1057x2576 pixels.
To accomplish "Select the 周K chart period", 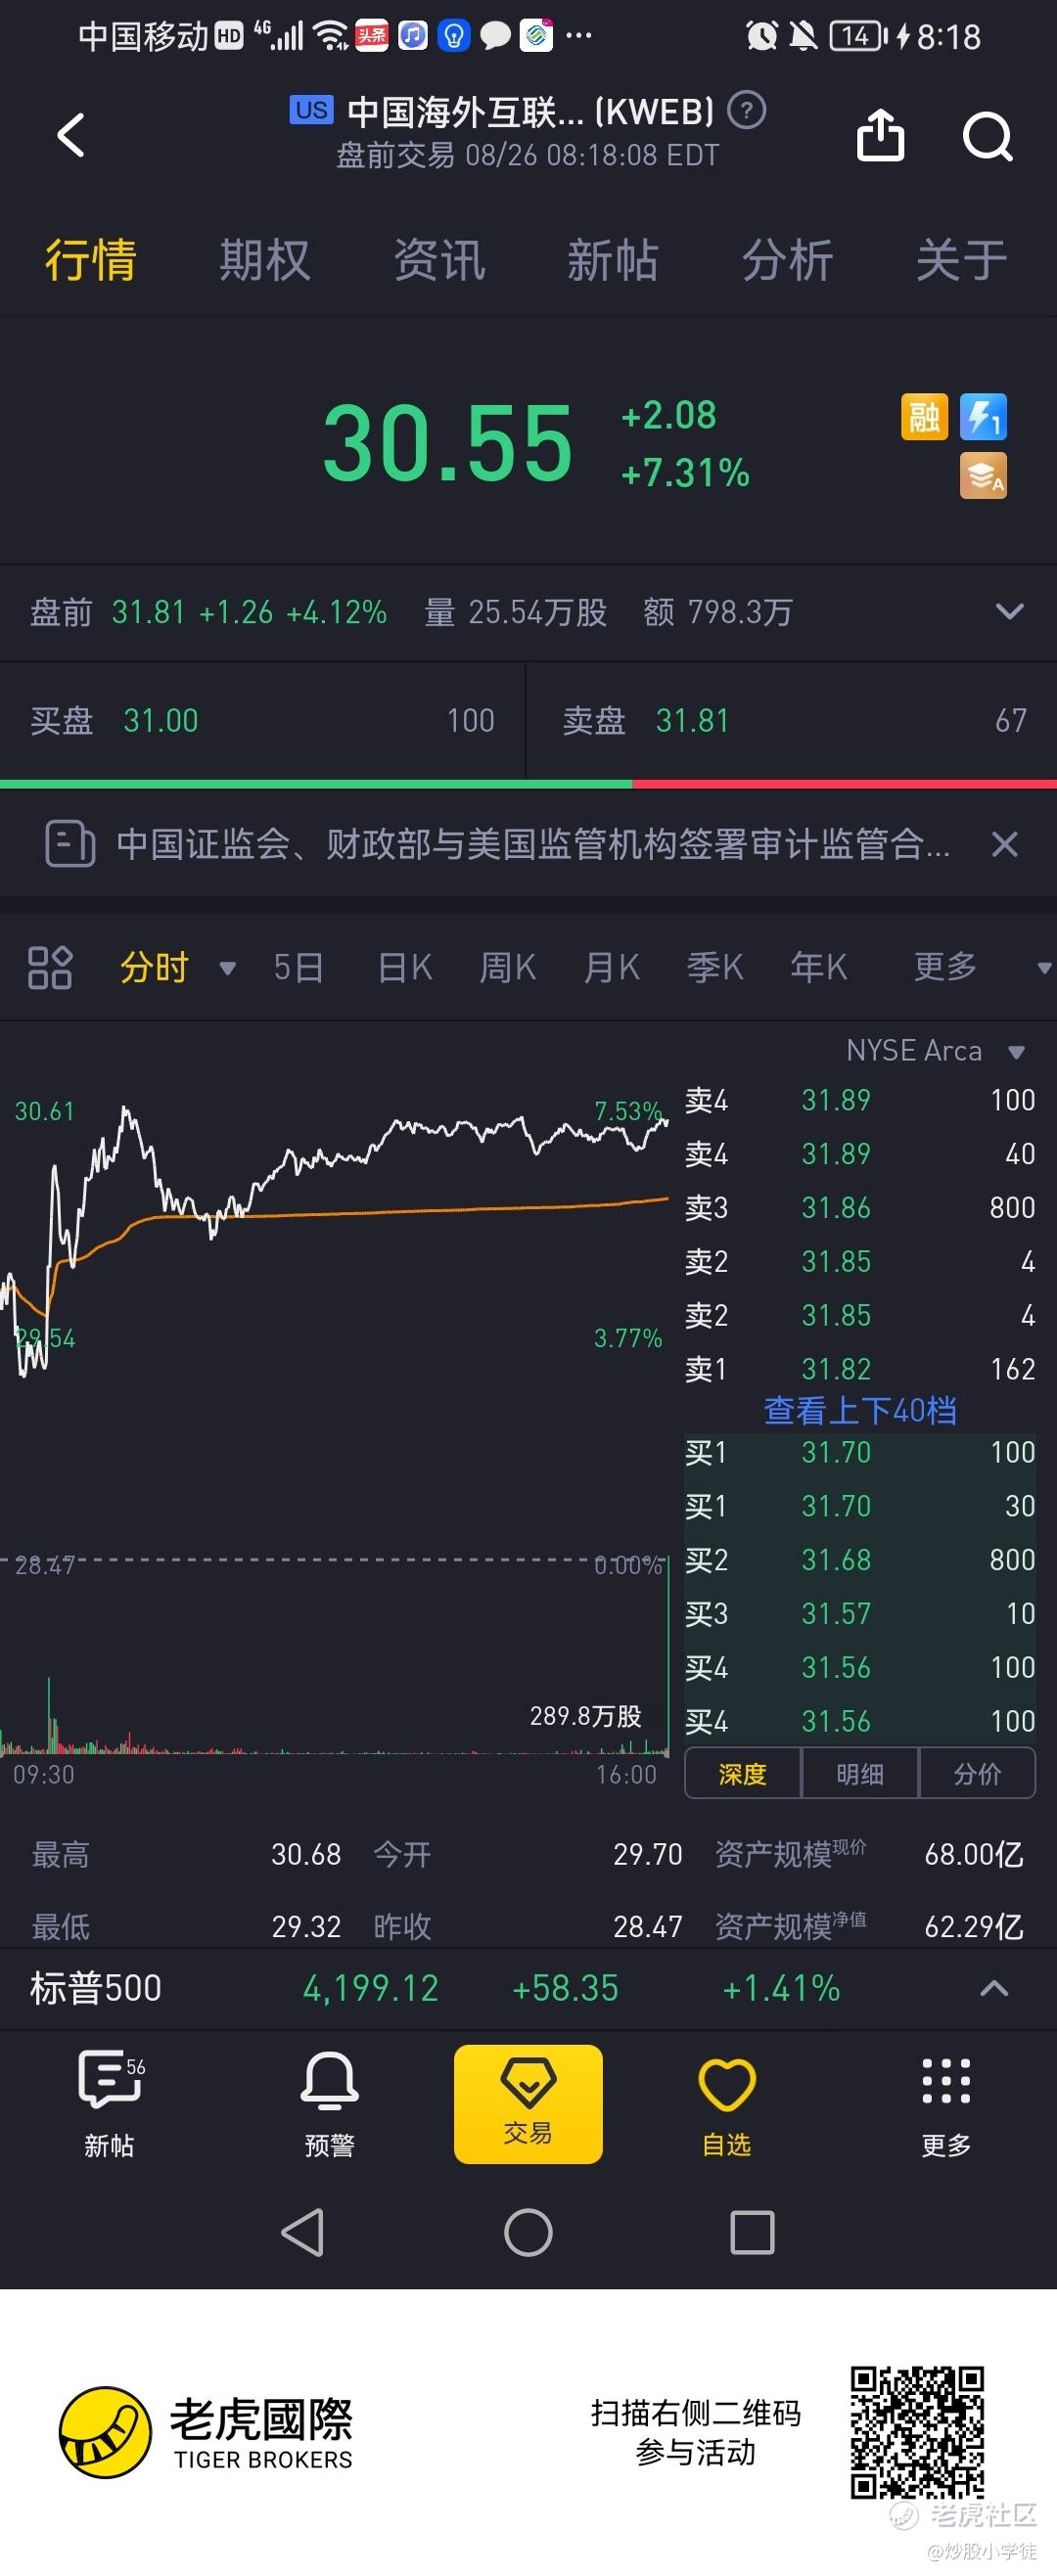I will tap(508, 967).
